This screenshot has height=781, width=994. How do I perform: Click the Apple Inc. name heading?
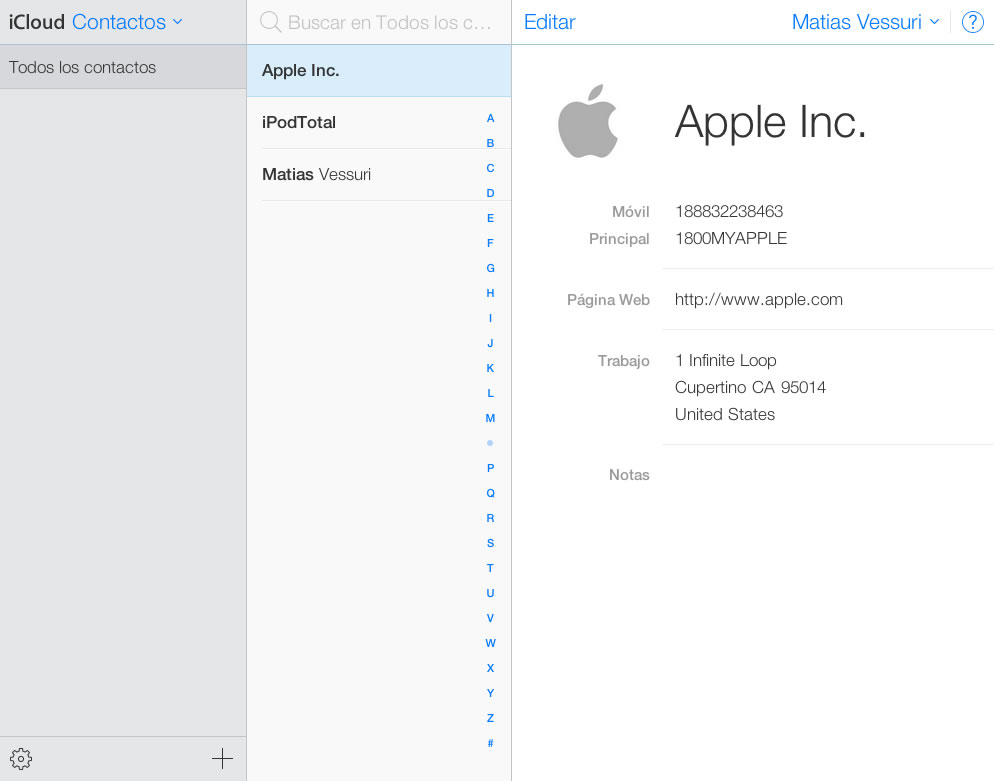click(770, 122)
